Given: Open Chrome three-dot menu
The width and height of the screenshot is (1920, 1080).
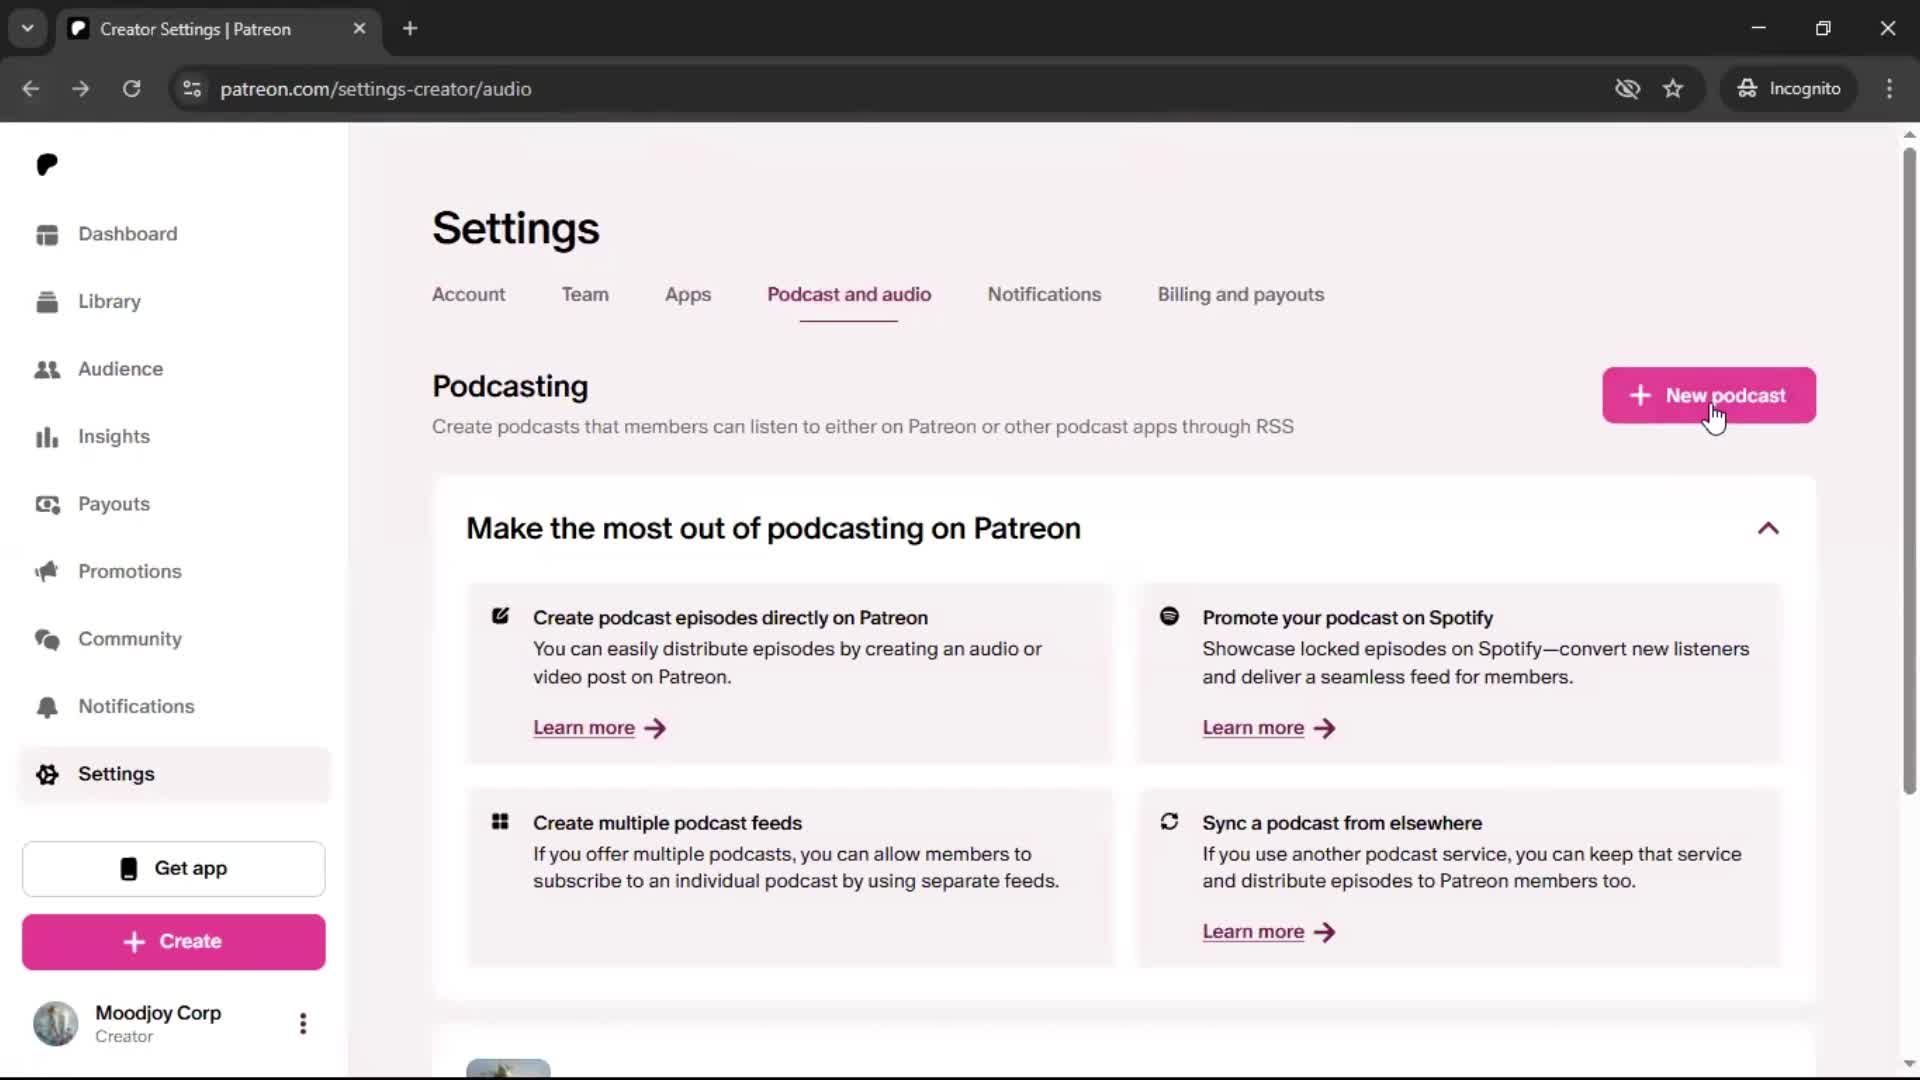Looking at the screenshot, I should 1889,89.
